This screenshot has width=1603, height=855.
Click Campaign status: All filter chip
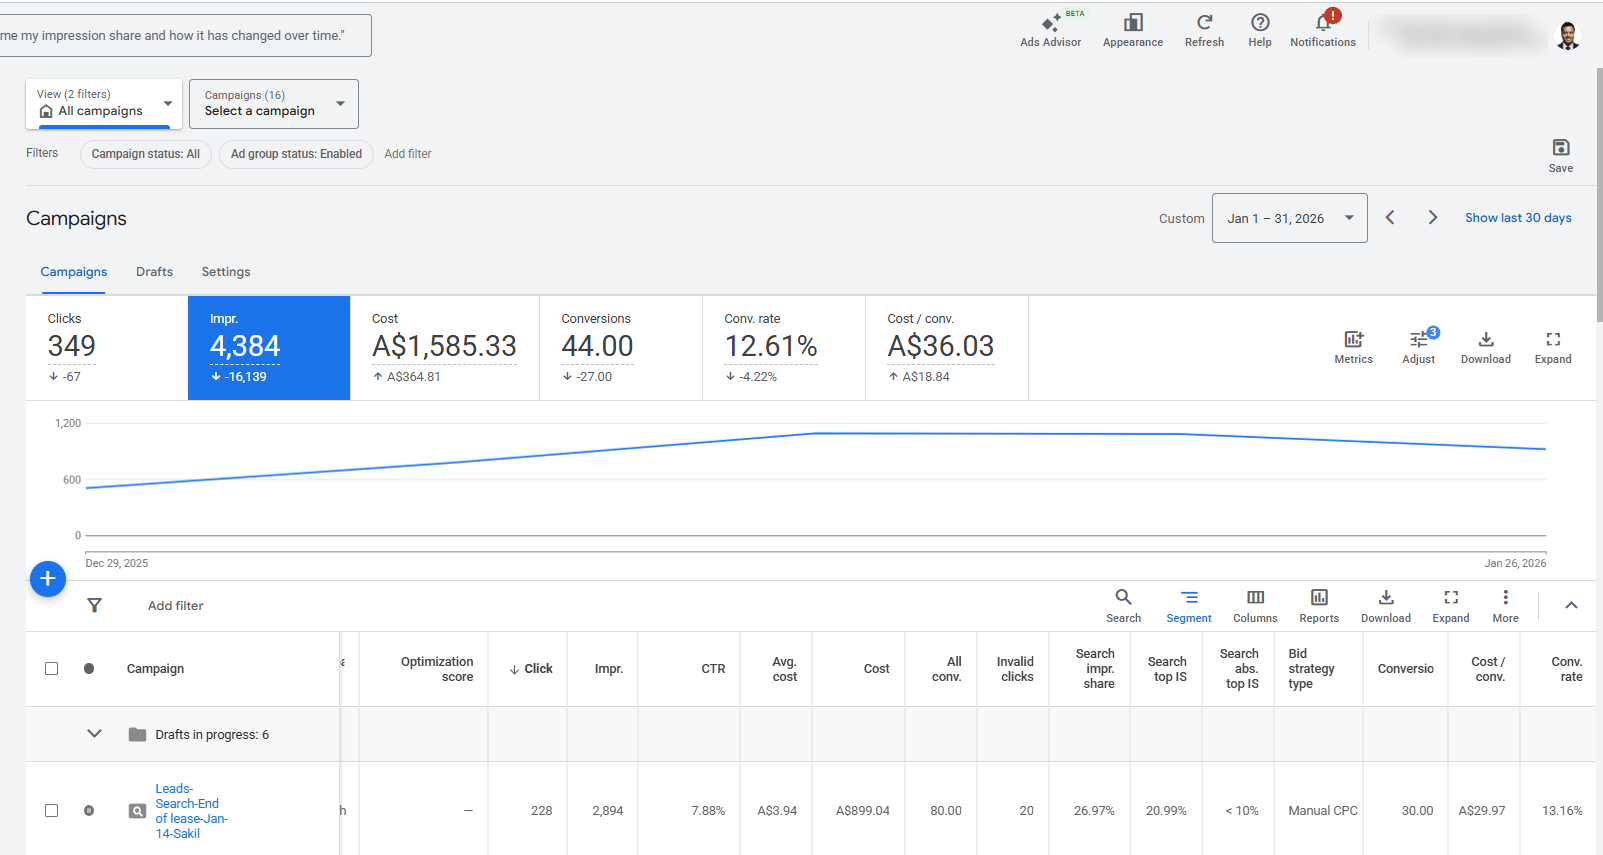(146, 154)
